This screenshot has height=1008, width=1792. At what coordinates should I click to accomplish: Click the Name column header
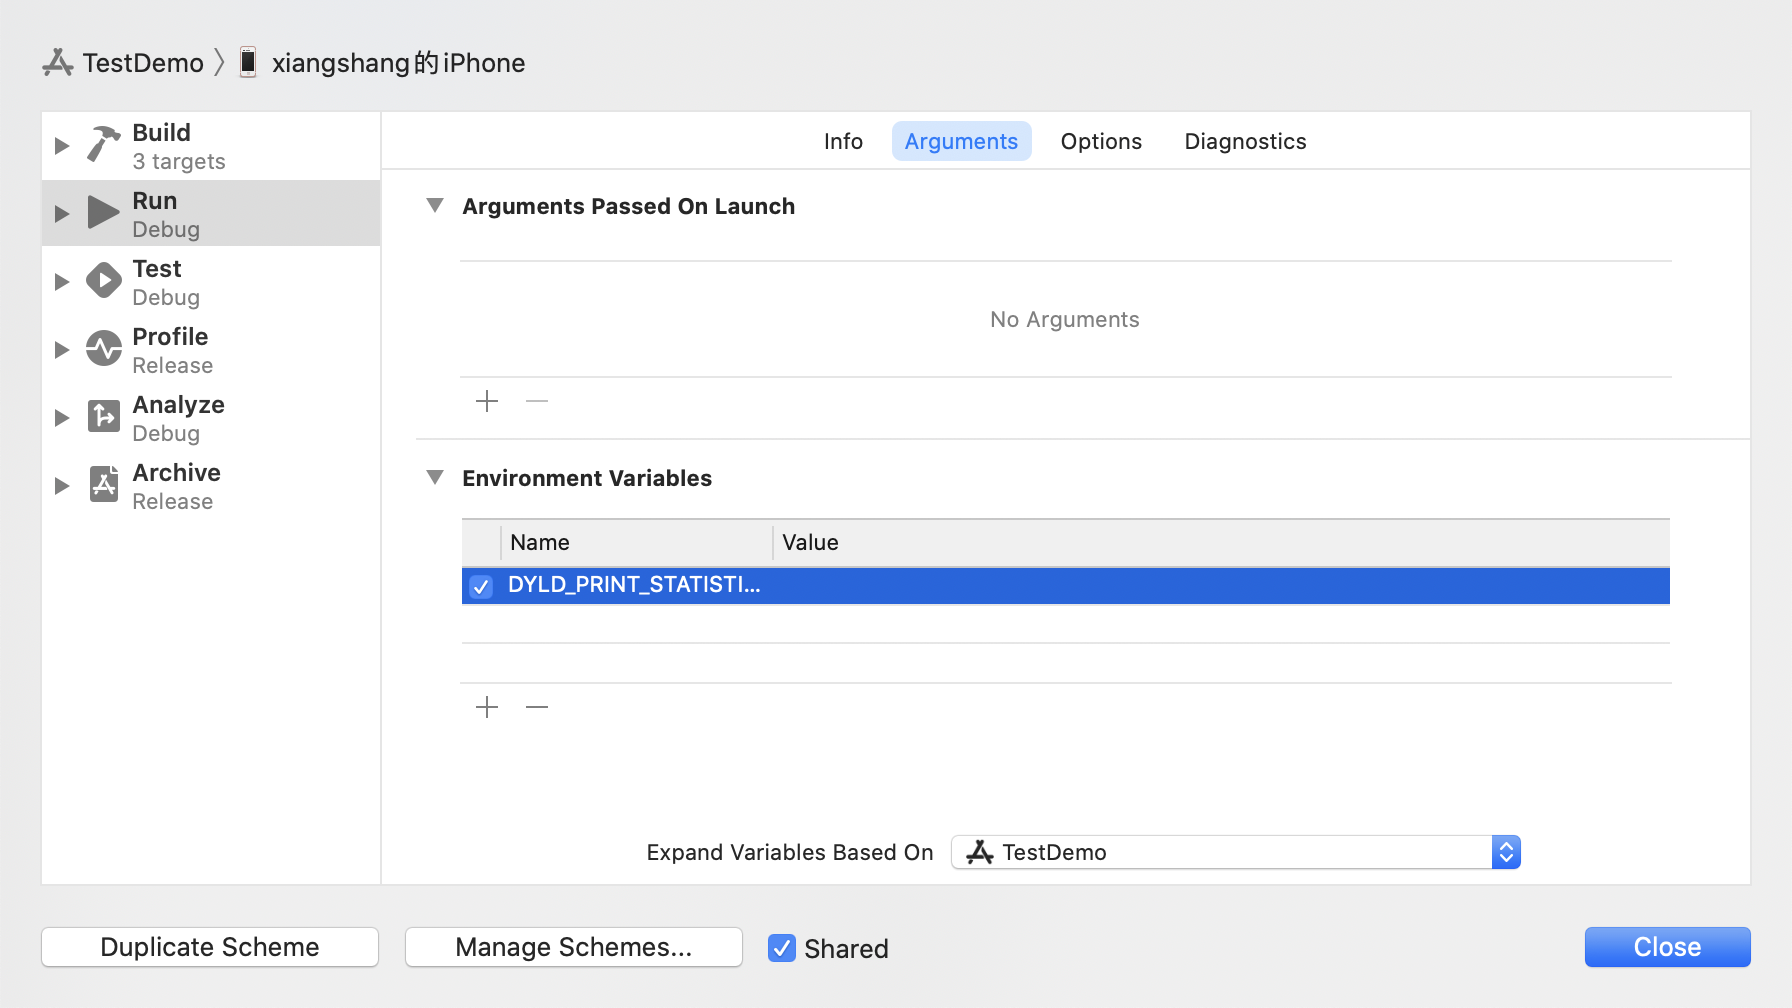pos(636,542)
